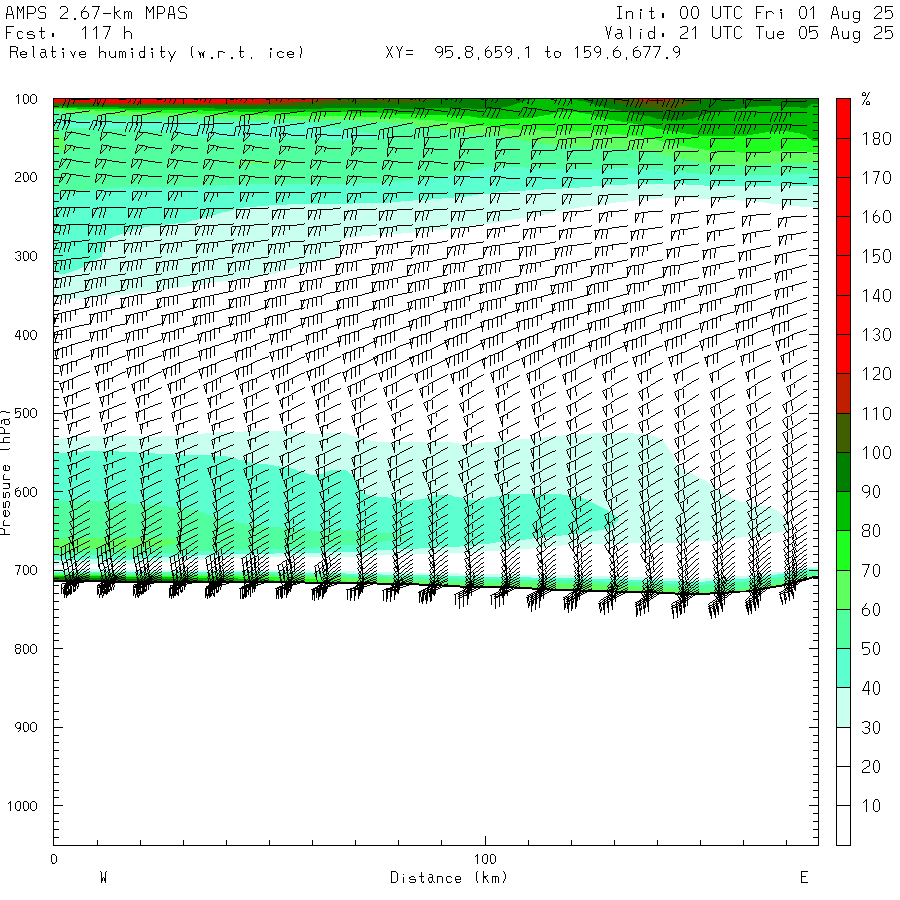The height and width of the screenshot is (900, 900).
Task: Click the colorbar swatch between 50 and 40
Action: (843, 669)
